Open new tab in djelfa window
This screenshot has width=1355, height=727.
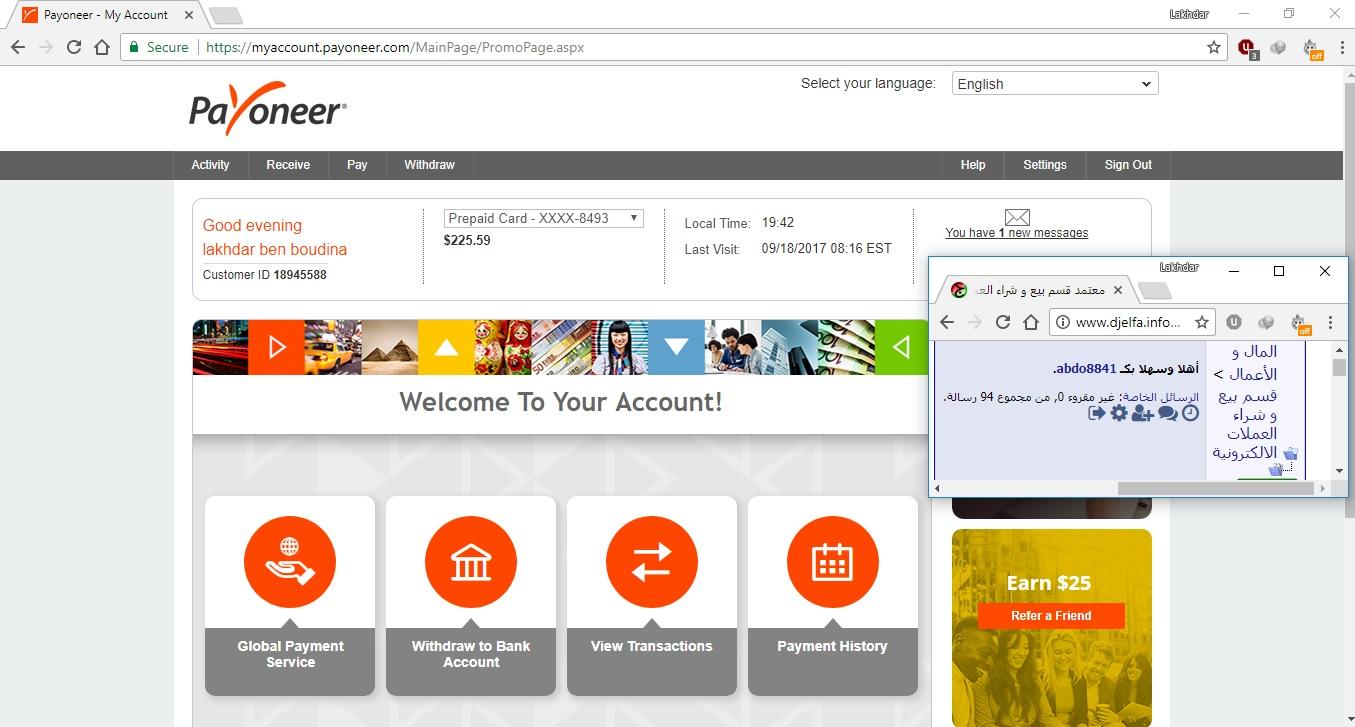point(1155,291)
